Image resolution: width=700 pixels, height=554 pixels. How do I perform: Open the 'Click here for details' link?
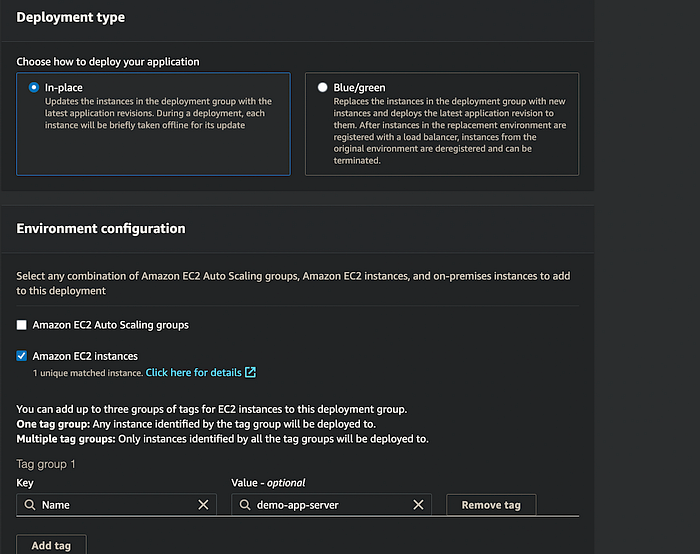pos(193,373)
